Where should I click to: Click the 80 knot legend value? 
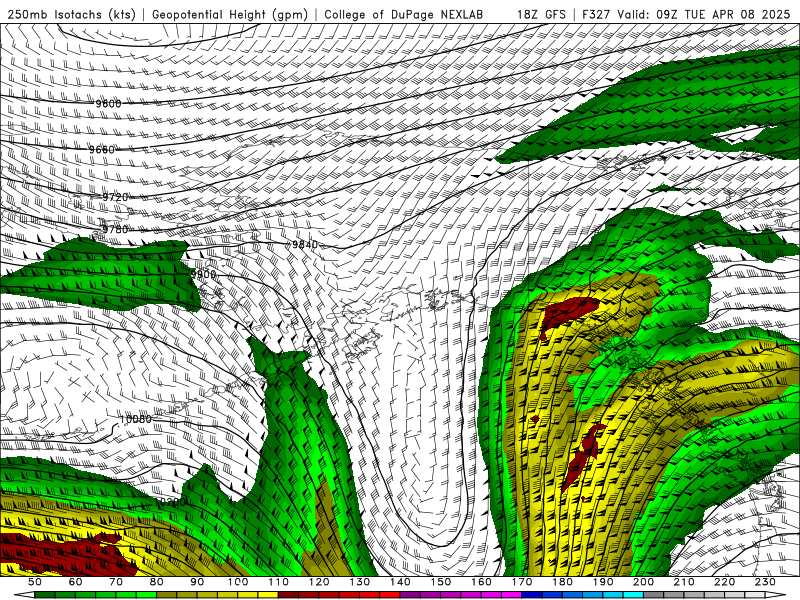point(156,582)
